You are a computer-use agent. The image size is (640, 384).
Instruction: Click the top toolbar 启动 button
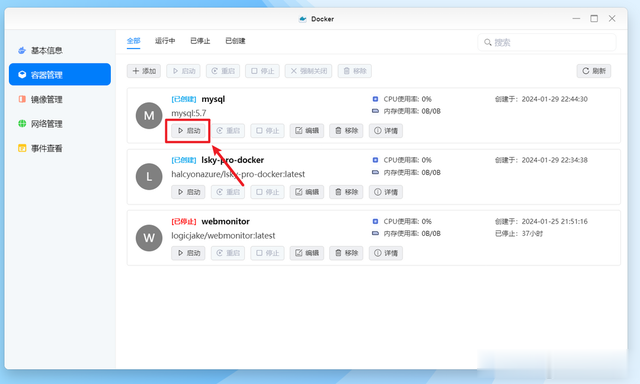[x=183, y=71]
